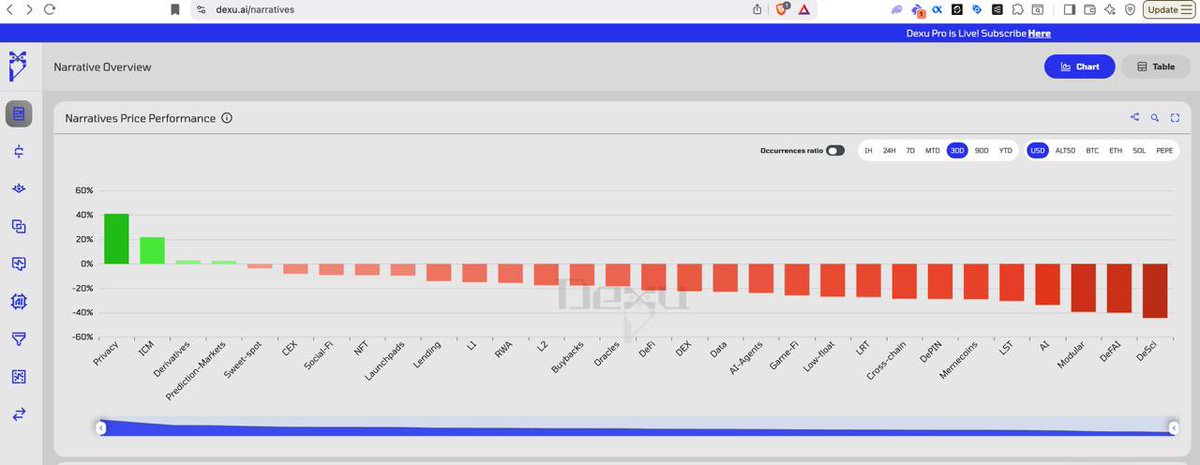Click the Brave shields icon in address bar
Viewport: 1200px width, 465px height.
click(785, 9)
